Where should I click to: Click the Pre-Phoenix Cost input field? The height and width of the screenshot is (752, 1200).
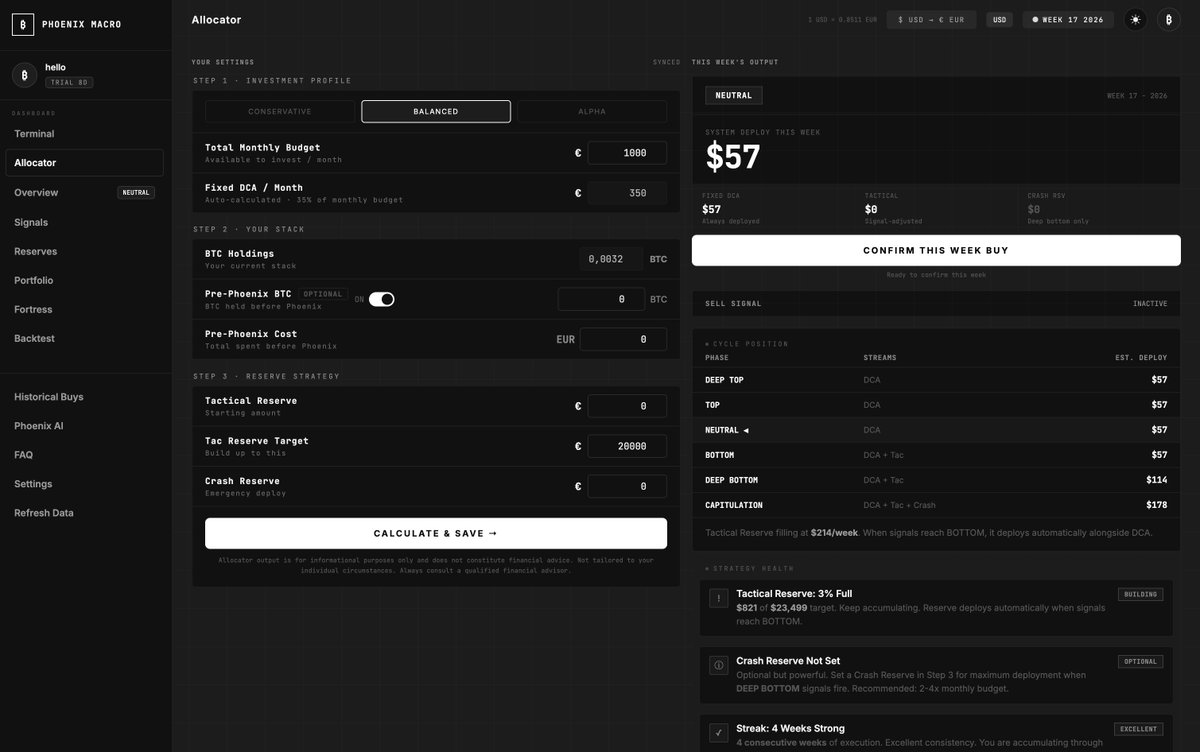tap(623, 339)
